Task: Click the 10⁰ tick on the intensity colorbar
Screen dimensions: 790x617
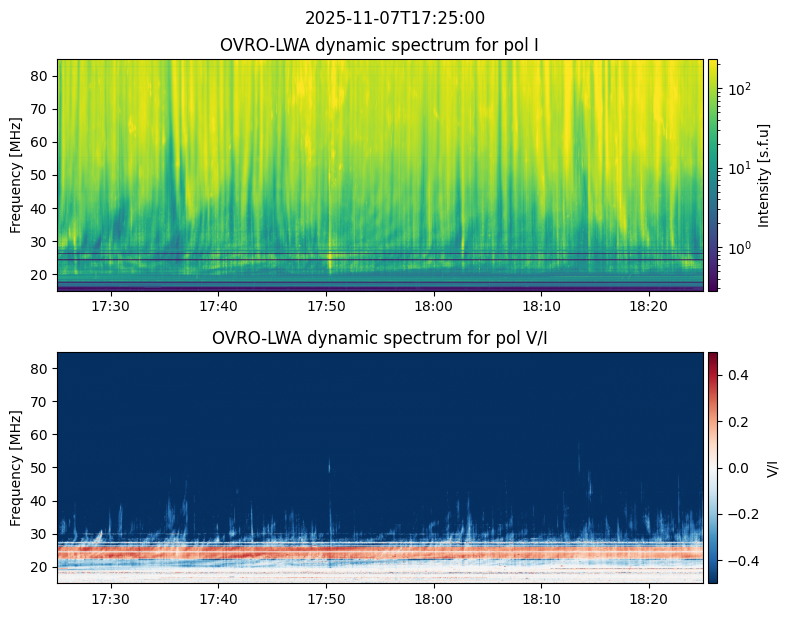Action: [x=738, y=247]
